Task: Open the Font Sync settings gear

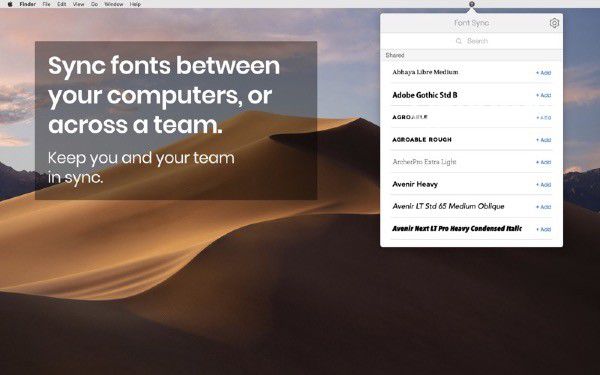Action: (554, 23)
